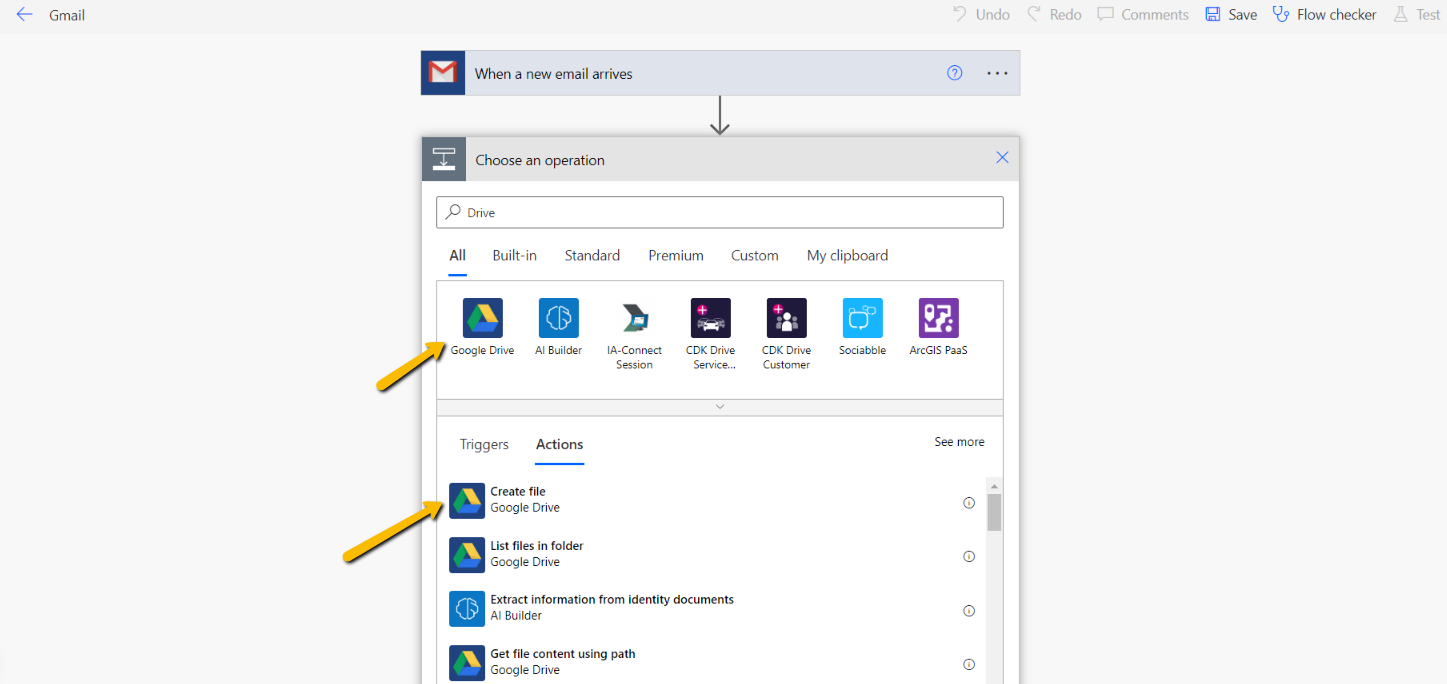Click the actions list scrollbar thumb
The width and height of the screenshot is (1447, 684).
tap(994, 512)
